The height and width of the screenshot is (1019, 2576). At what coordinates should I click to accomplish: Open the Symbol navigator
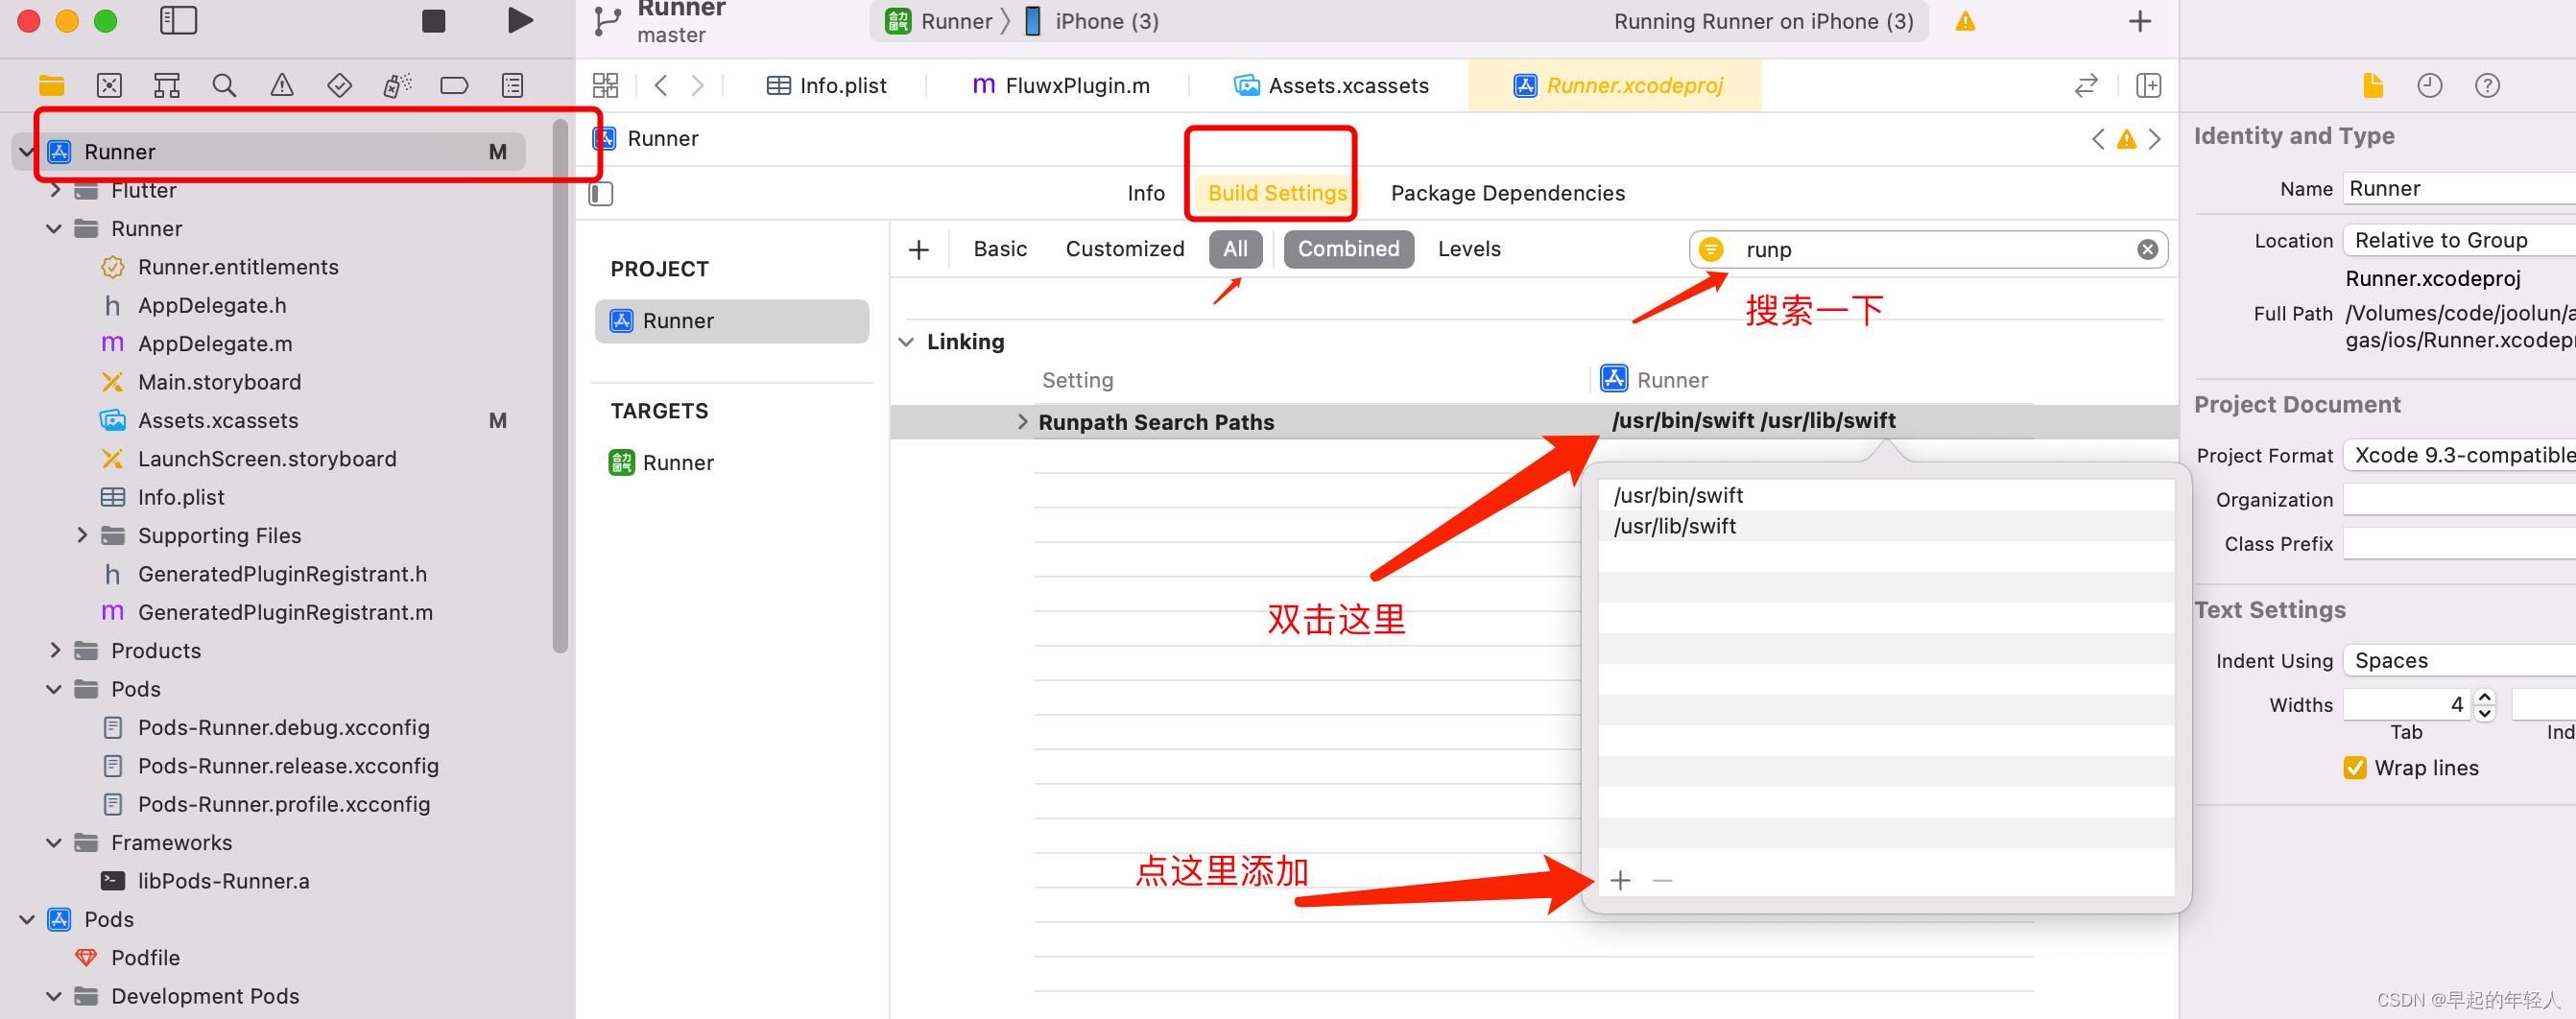click(166, 86)
